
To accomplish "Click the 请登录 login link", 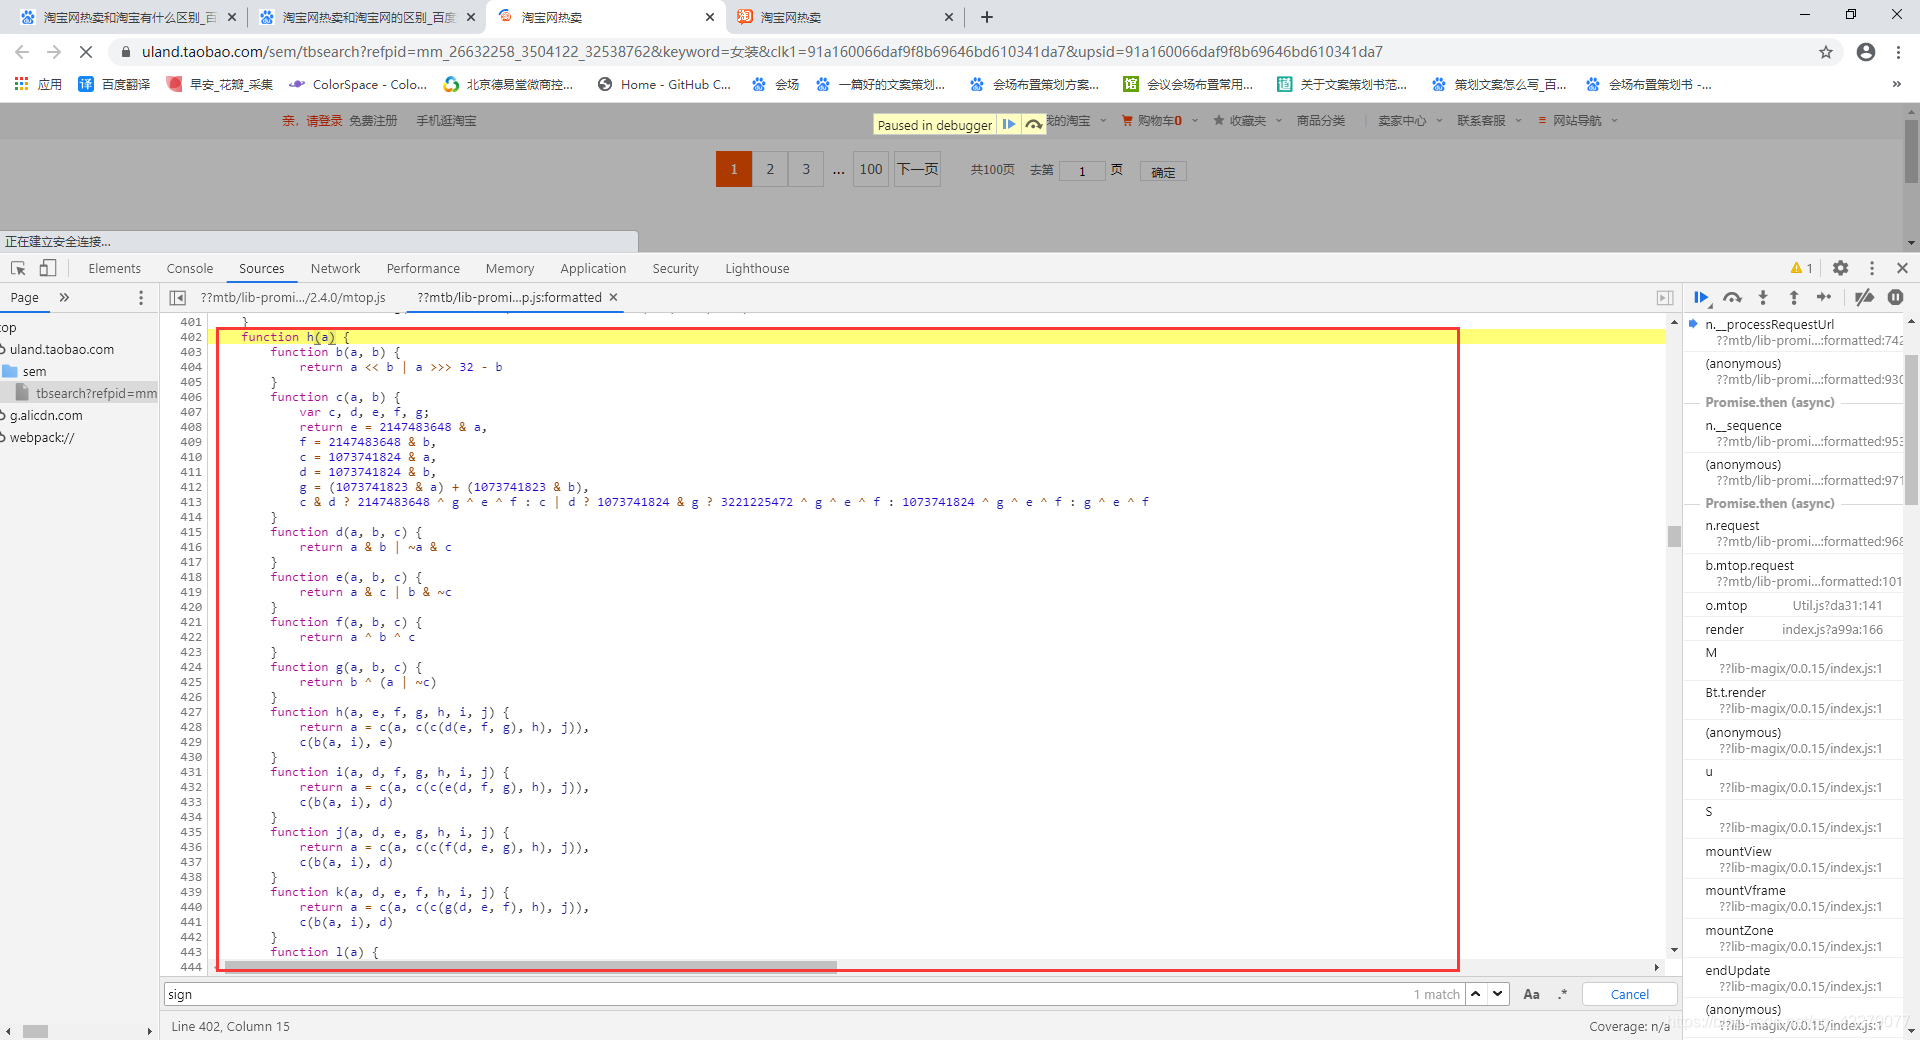I will coord(324,121).
